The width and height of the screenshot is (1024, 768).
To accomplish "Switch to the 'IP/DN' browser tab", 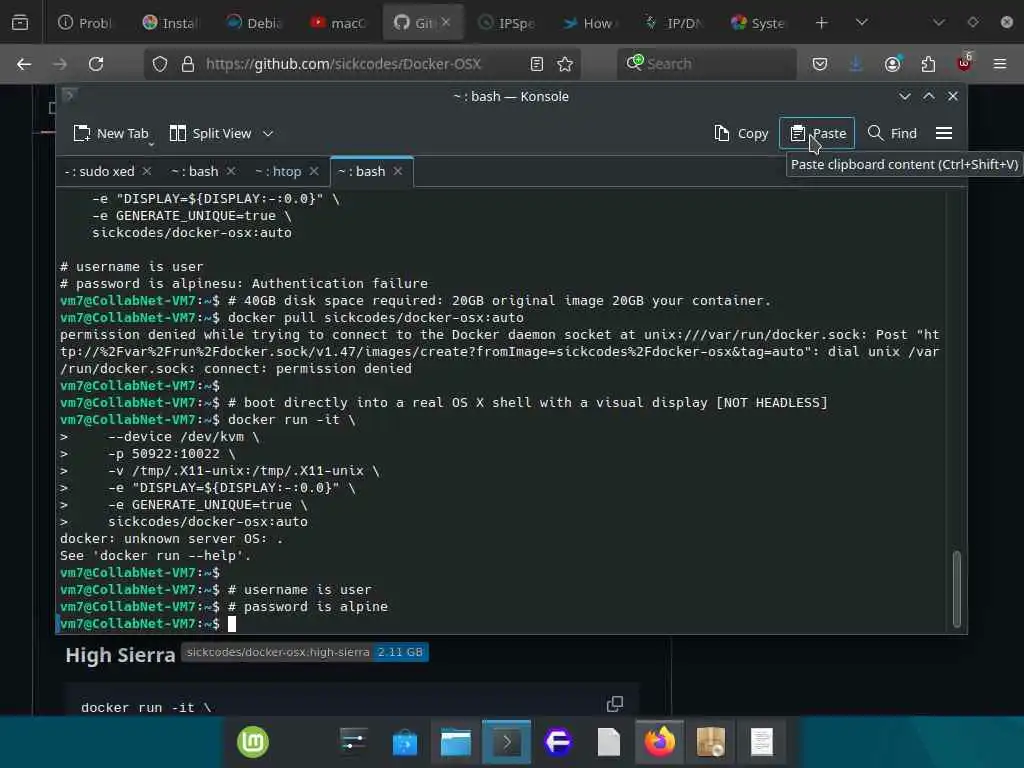I will pos(674,23).
